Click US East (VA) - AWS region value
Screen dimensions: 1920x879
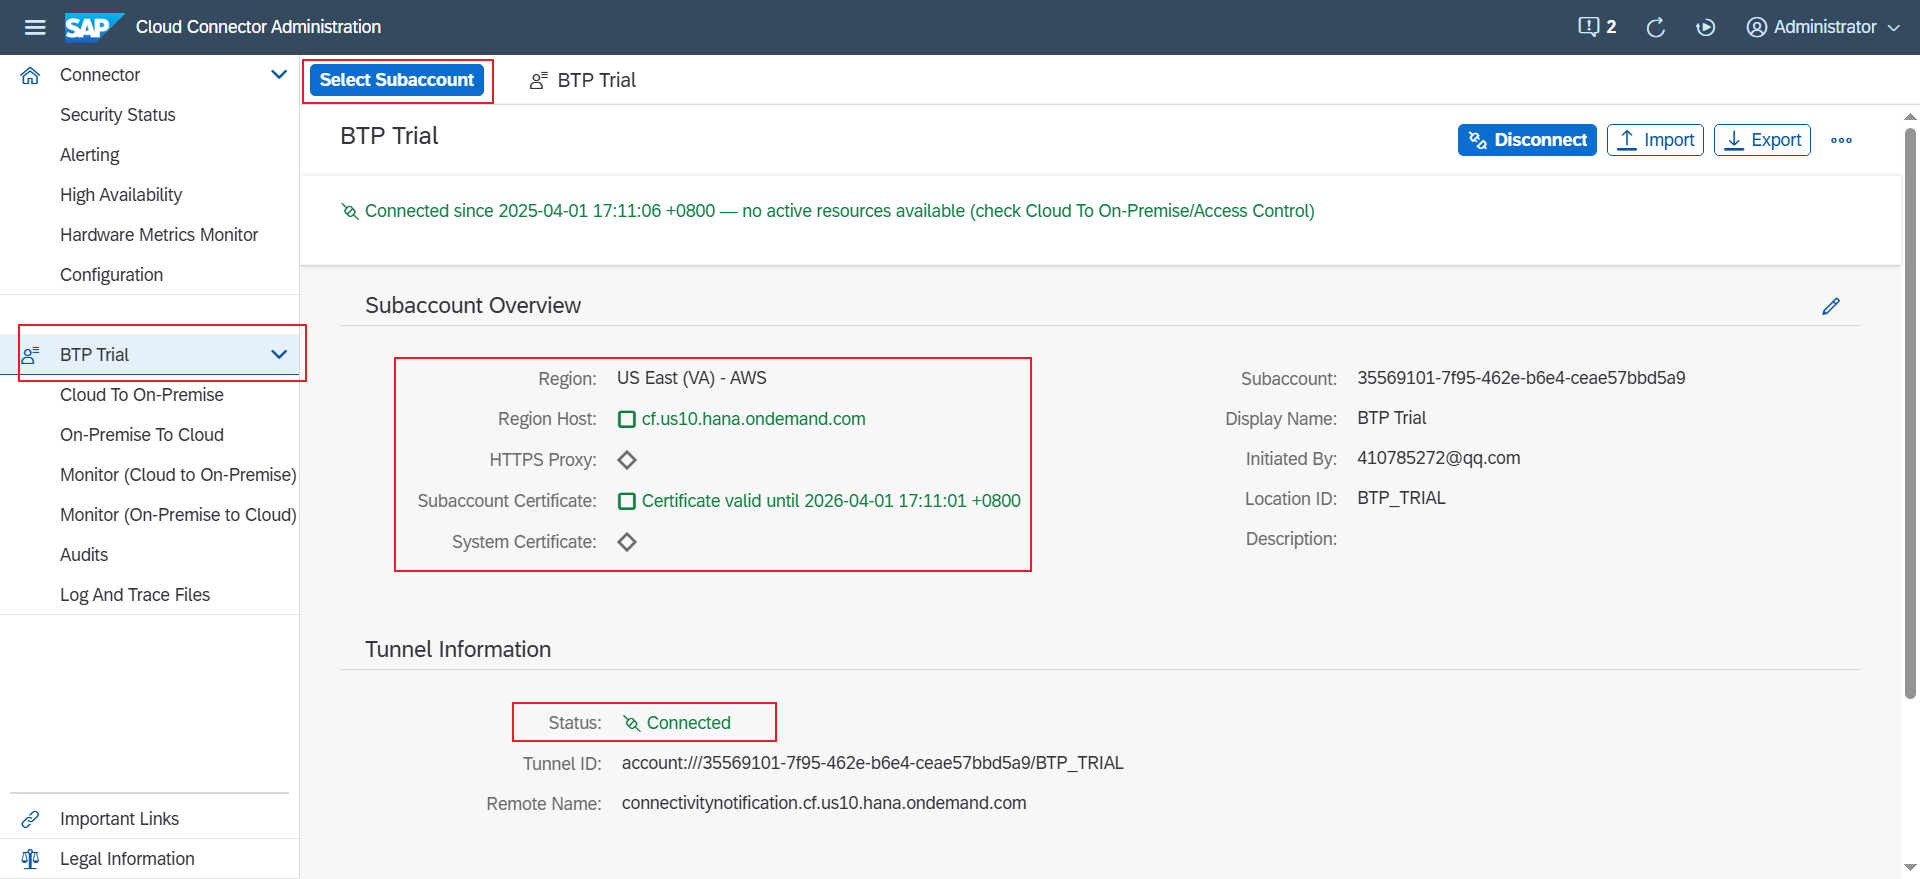692,378
